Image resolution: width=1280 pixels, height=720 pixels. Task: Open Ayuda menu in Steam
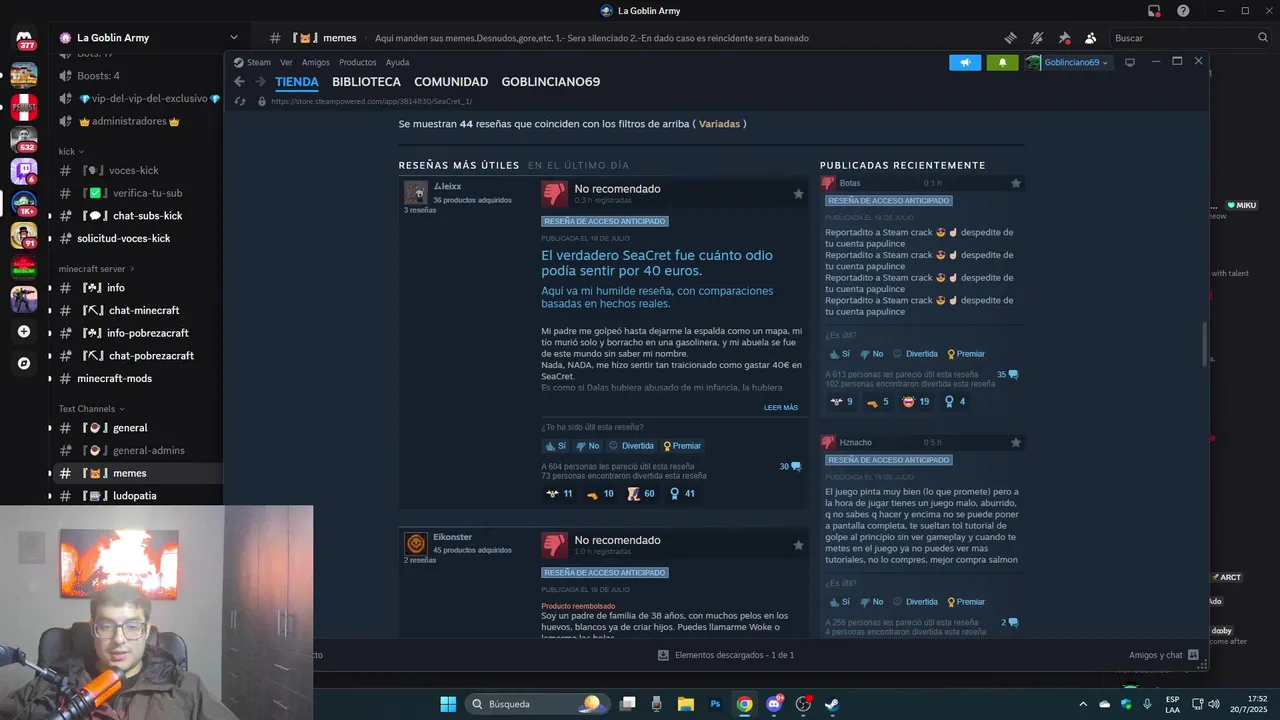click(x=398, y=62)
